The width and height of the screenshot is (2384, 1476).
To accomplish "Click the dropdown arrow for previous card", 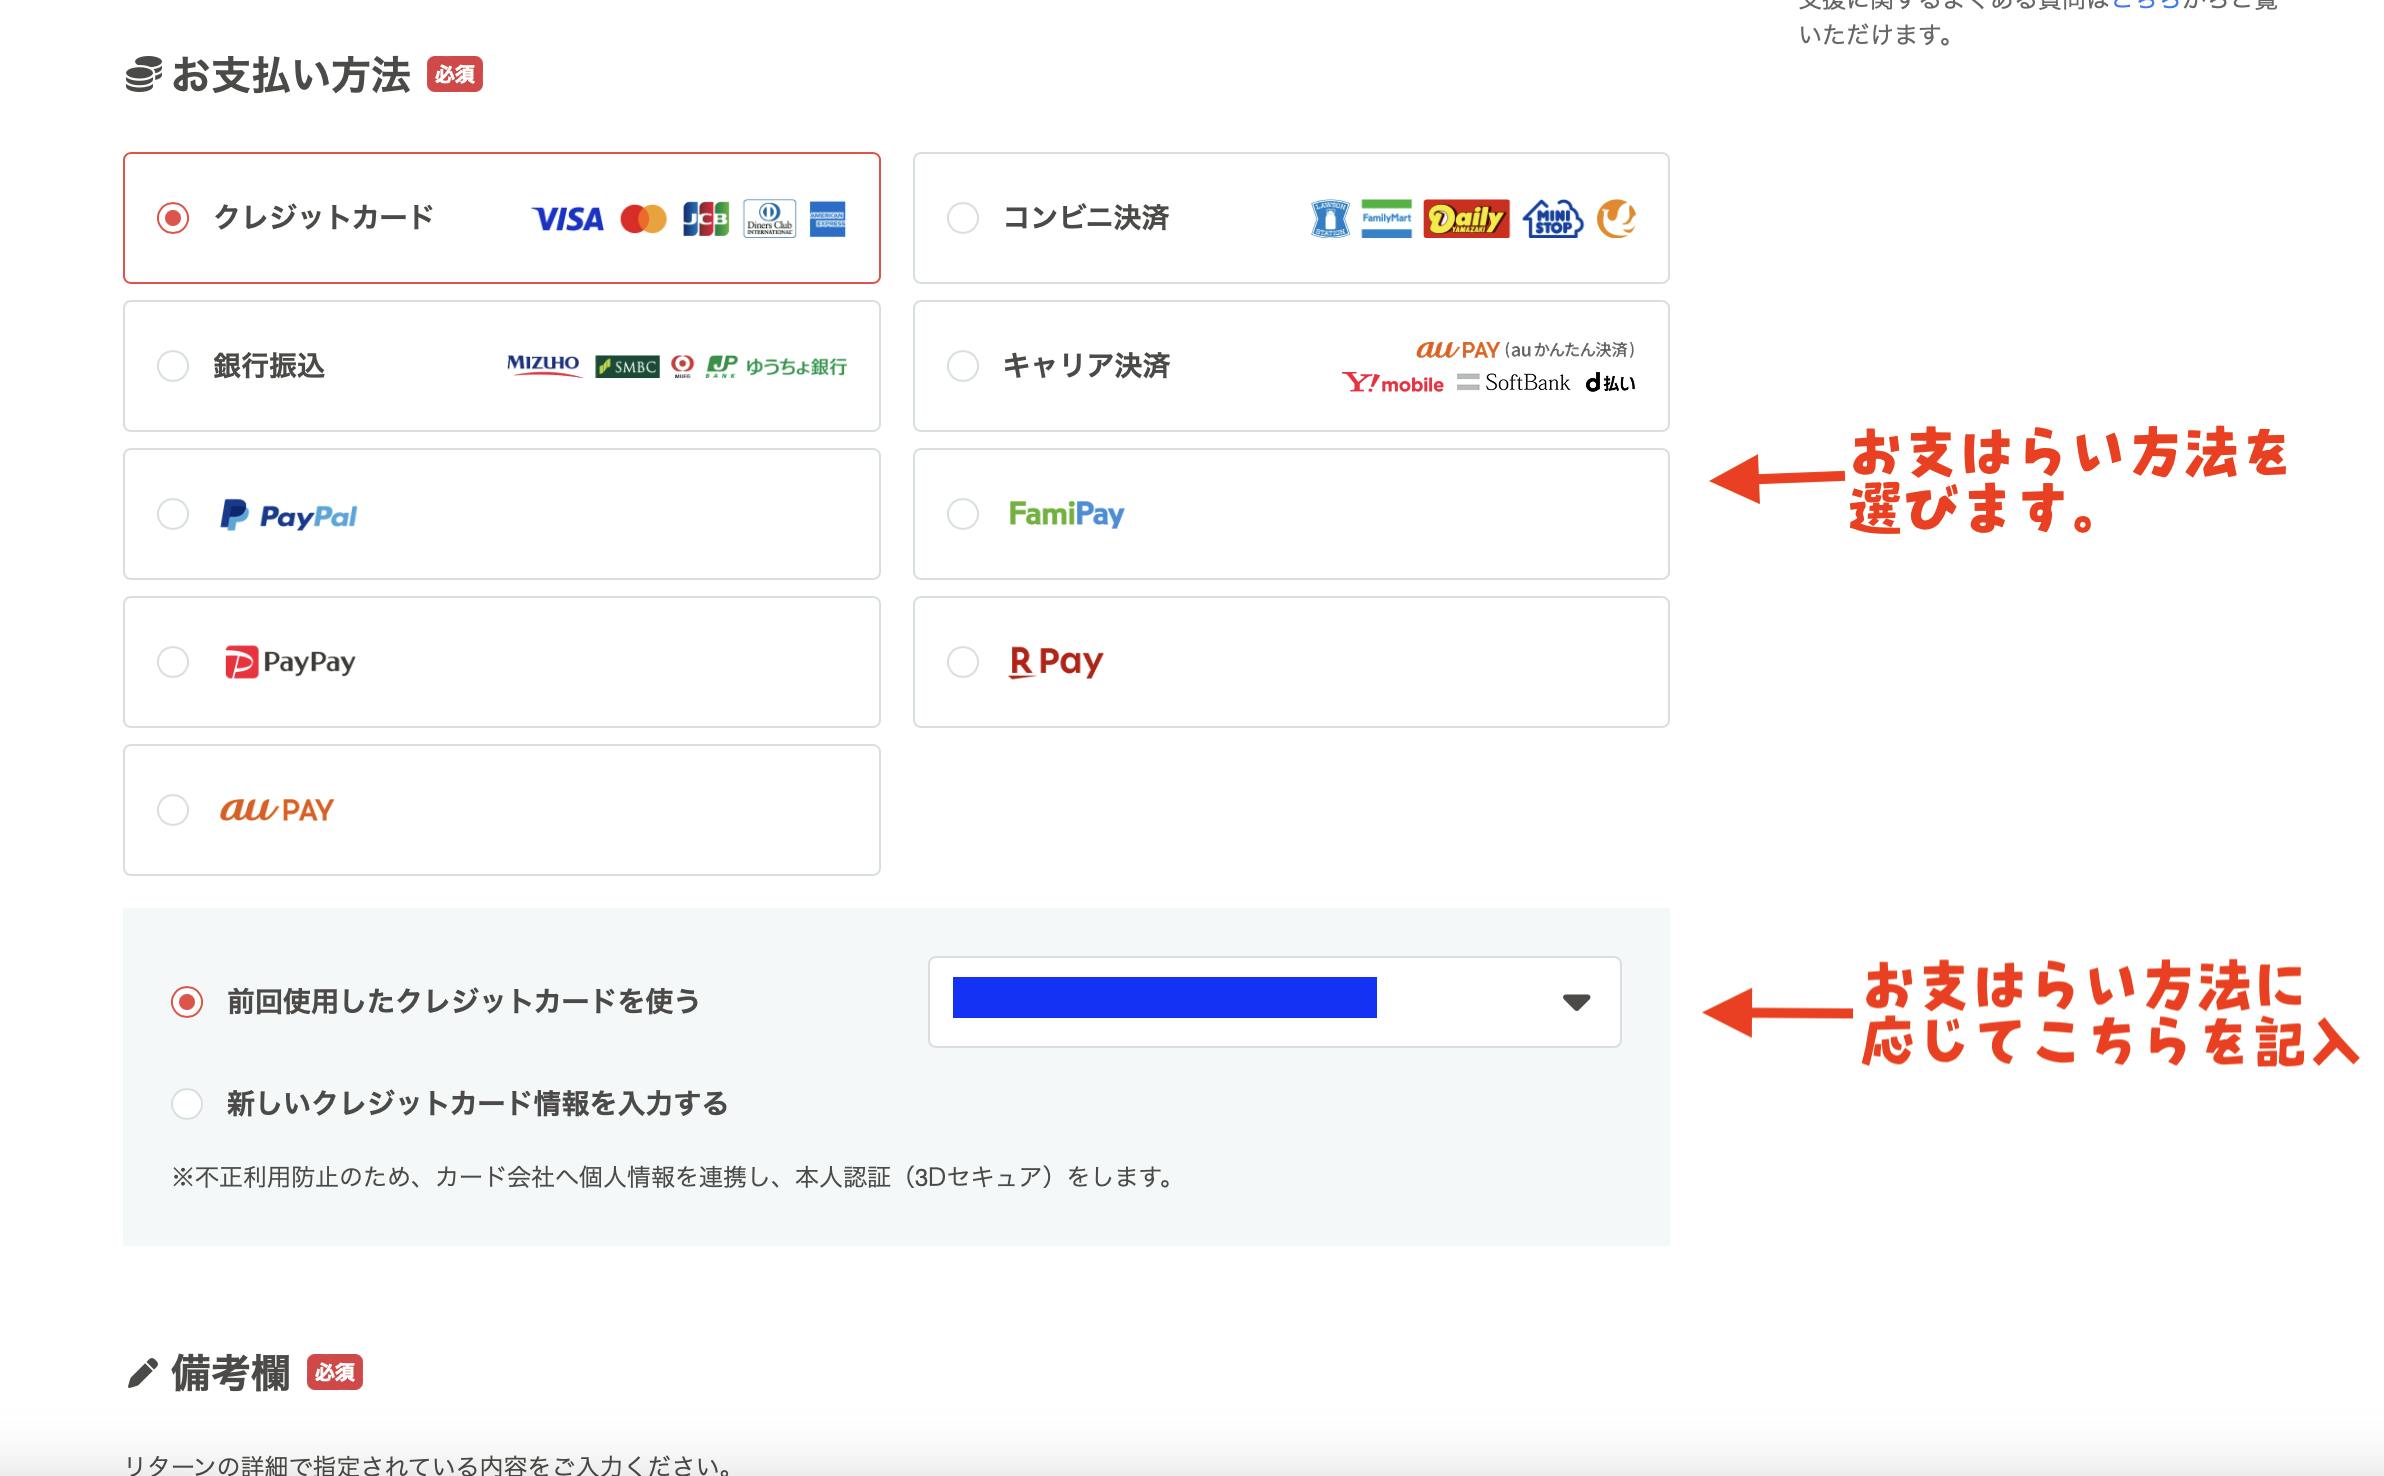I will [1576, 1002].
